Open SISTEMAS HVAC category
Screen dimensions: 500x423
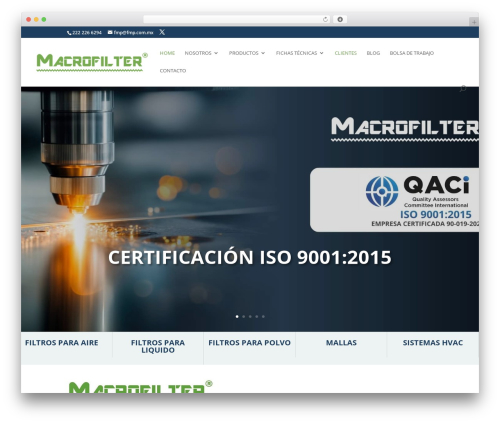433,343
